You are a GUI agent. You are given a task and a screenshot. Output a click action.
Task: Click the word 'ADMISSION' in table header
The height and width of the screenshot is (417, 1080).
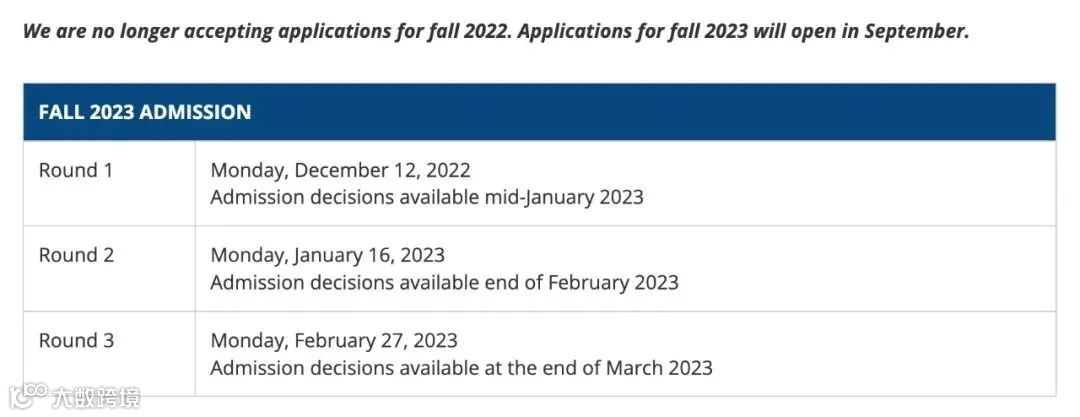point(195,112)
